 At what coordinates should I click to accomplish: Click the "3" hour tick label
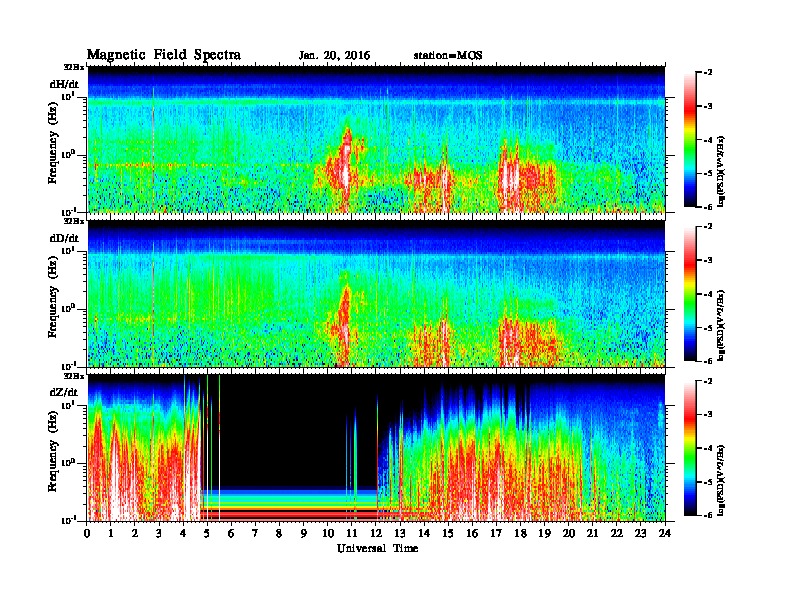159,534
